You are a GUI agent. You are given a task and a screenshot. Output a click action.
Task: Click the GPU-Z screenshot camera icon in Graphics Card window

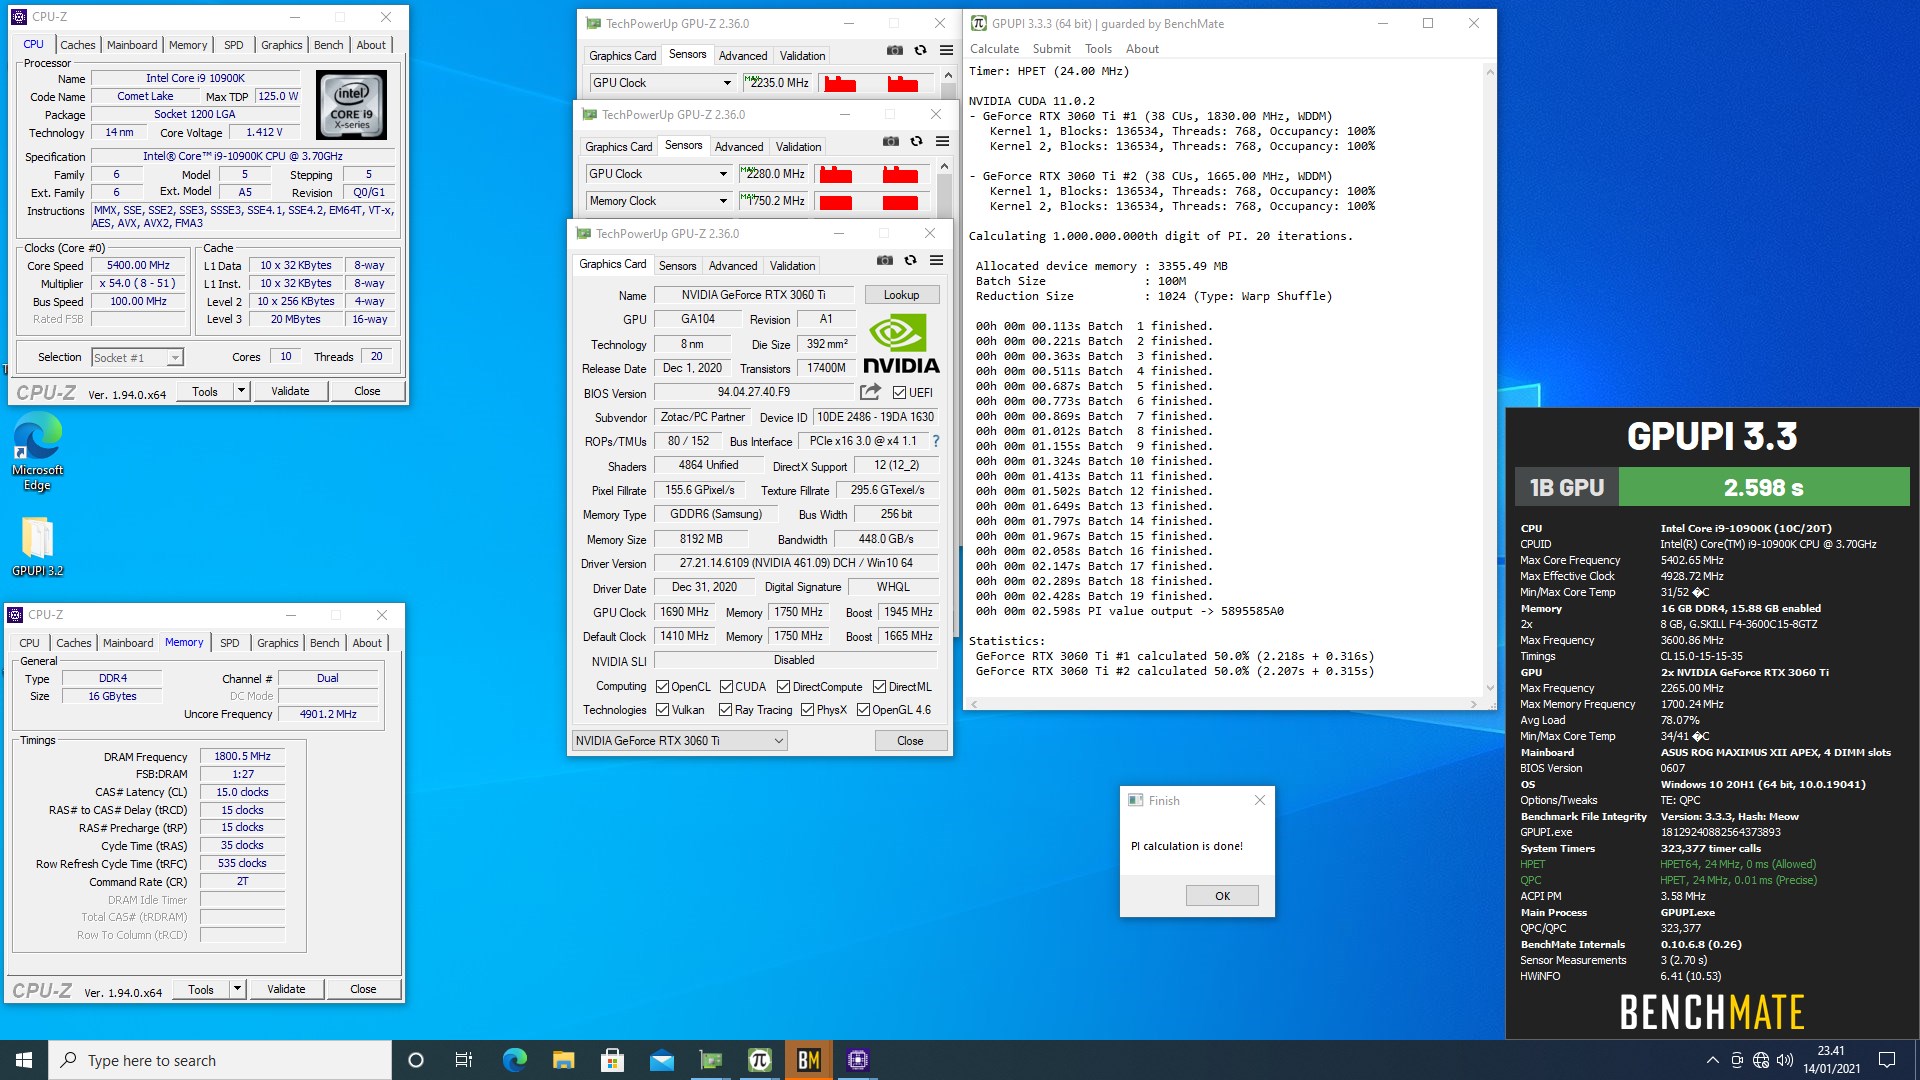(x=884, y=261)
